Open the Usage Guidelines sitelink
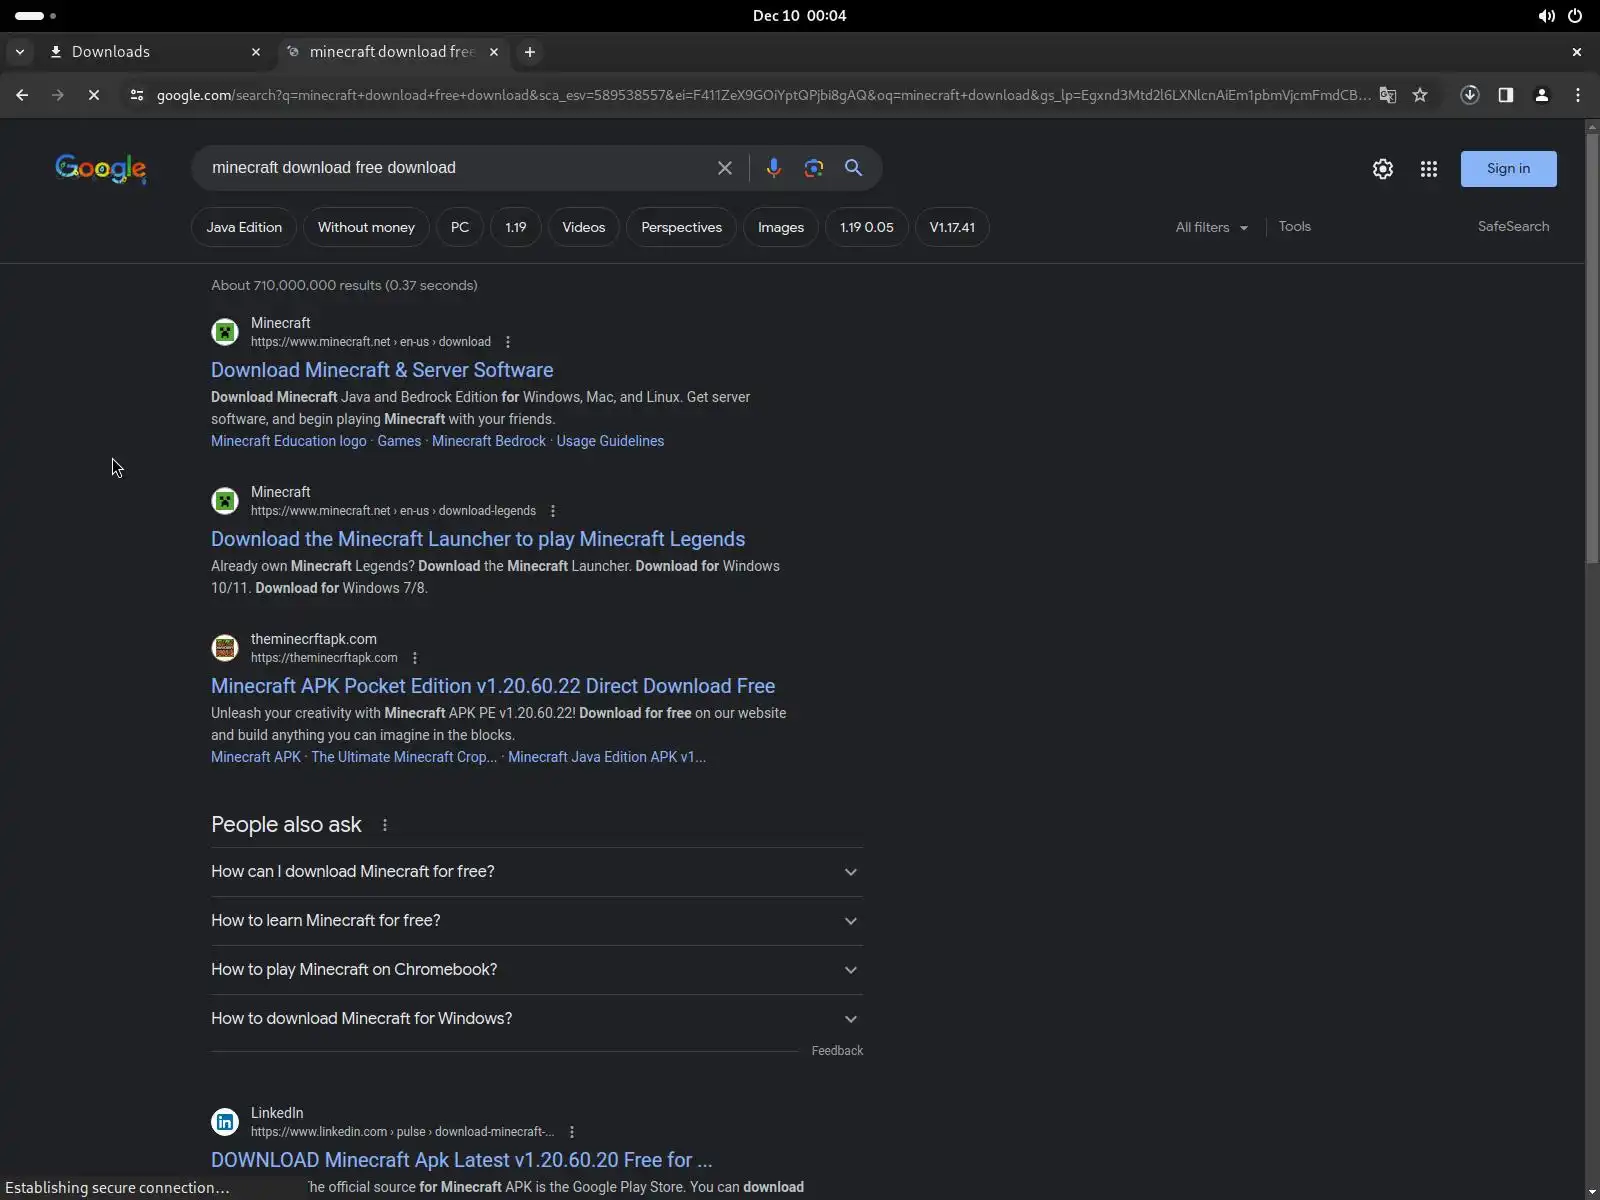 pyautogui.click(x=610, y=441)
